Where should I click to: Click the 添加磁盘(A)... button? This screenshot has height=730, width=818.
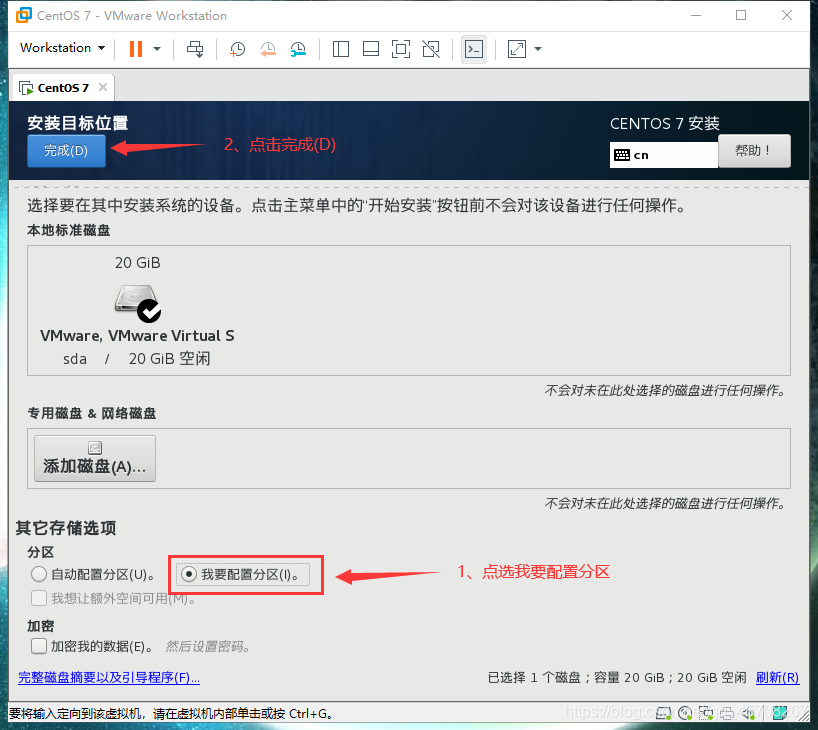coord(95,458)
